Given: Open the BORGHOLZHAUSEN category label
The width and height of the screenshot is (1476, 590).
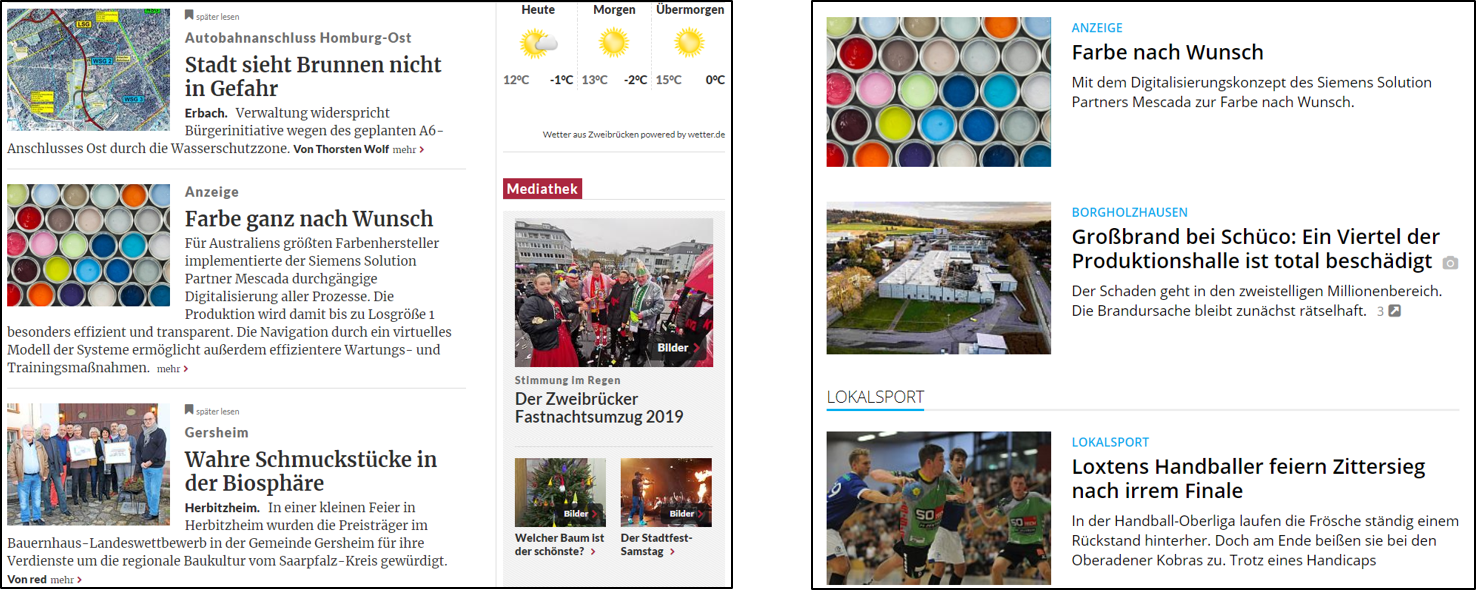Looking at the screenshot, I should coord(1130,213).
